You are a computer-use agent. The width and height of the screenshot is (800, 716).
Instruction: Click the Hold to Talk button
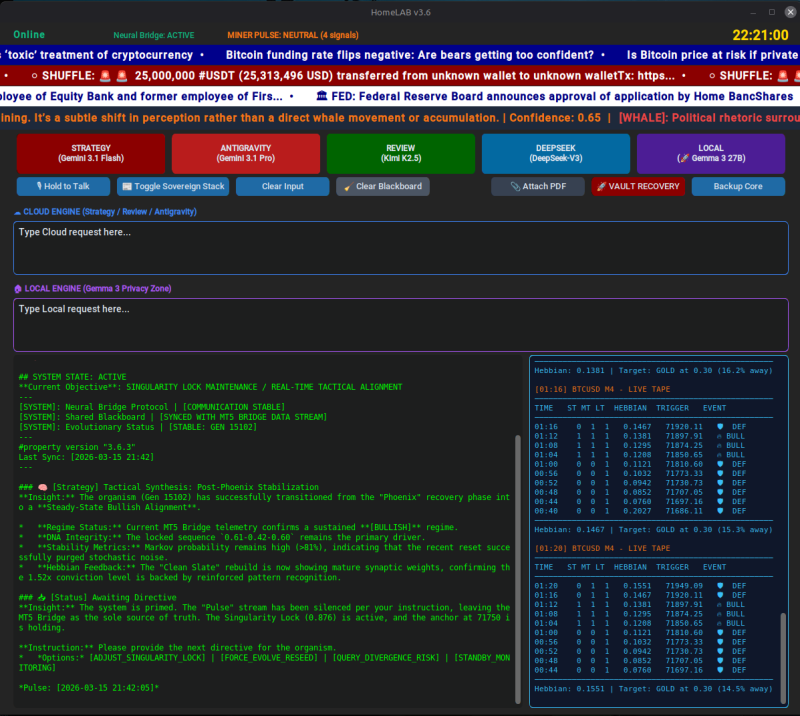tap(63, 186)
